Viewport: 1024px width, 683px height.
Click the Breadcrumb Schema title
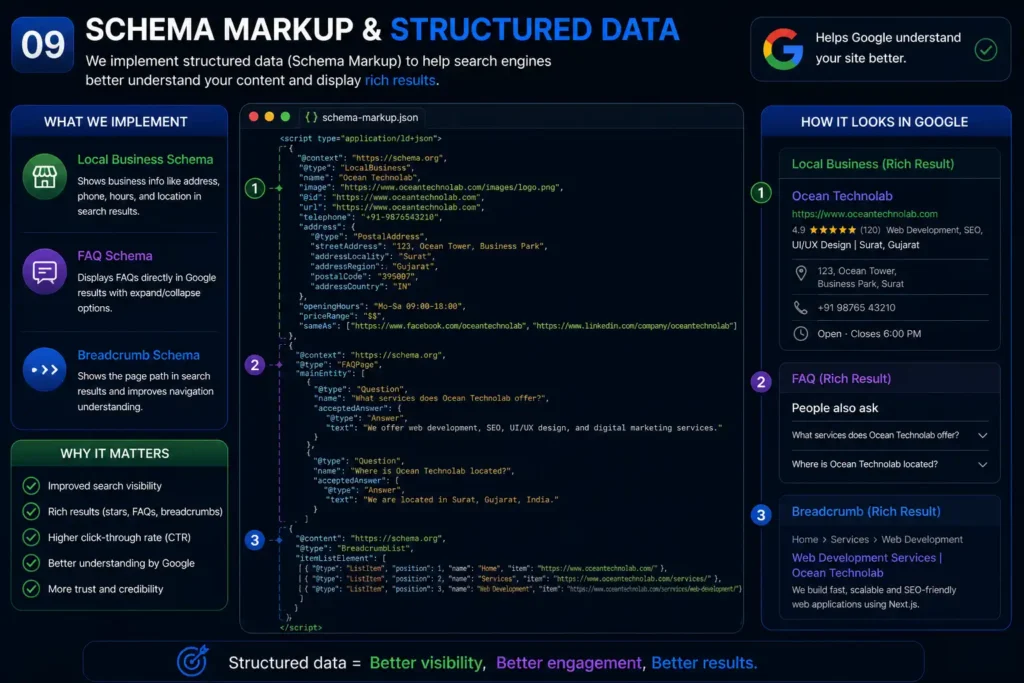point(138,355)
